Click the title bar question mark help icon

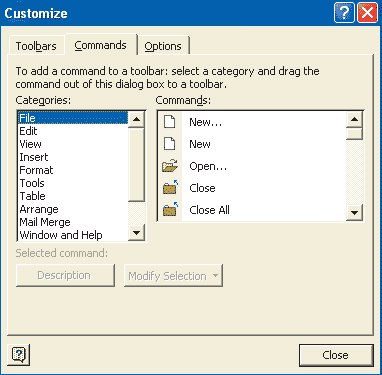[344, 13]
